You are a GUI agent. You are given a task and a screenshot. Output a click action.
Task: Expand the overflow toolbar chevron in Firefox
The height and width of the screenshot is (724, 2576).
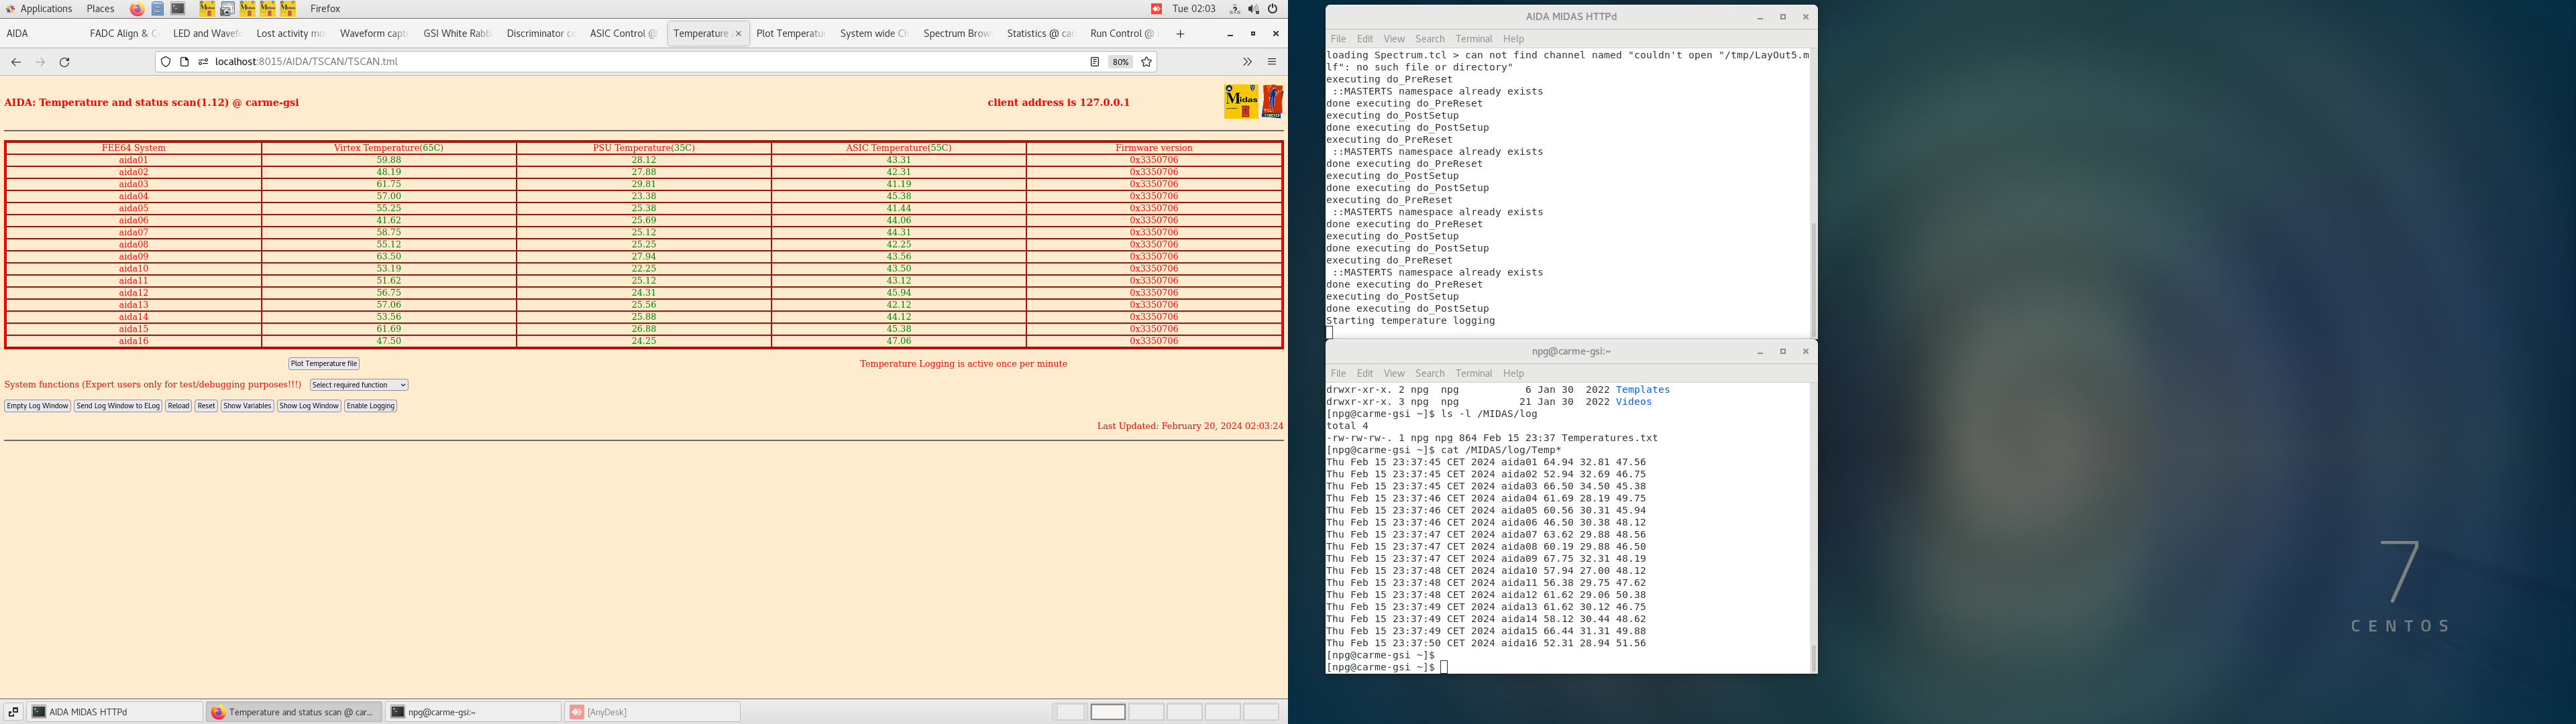[x=1247, y=62]
